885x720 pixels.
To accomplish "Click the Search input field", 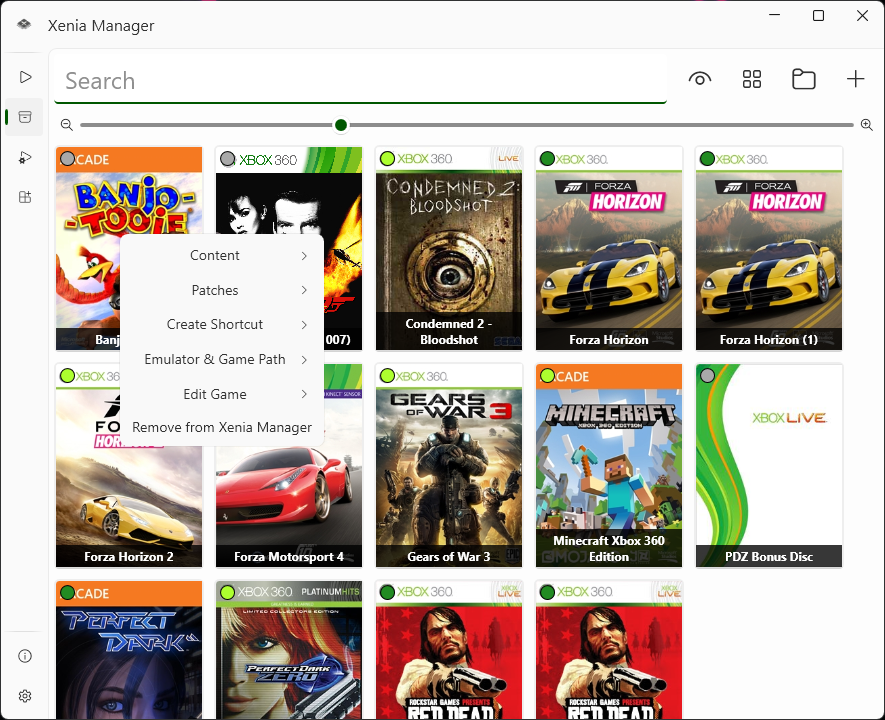I will point(360,81).
